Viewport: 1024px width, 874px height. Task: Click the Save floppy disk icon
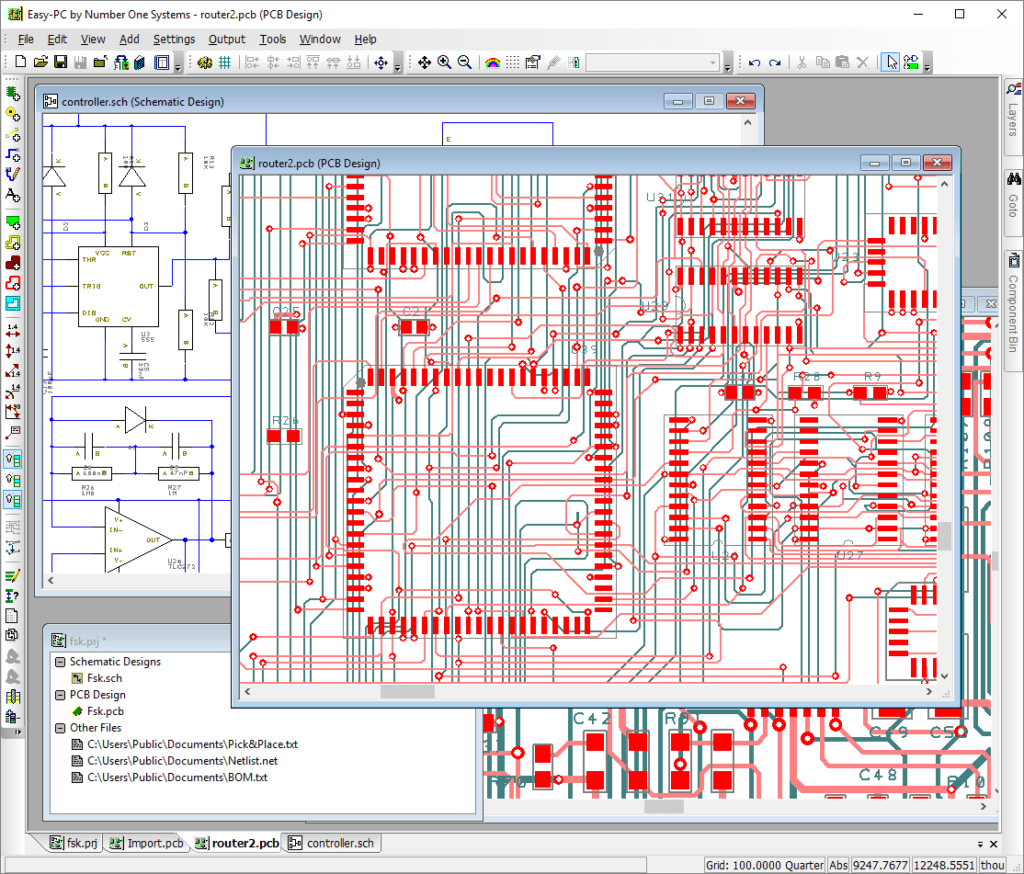60,62
